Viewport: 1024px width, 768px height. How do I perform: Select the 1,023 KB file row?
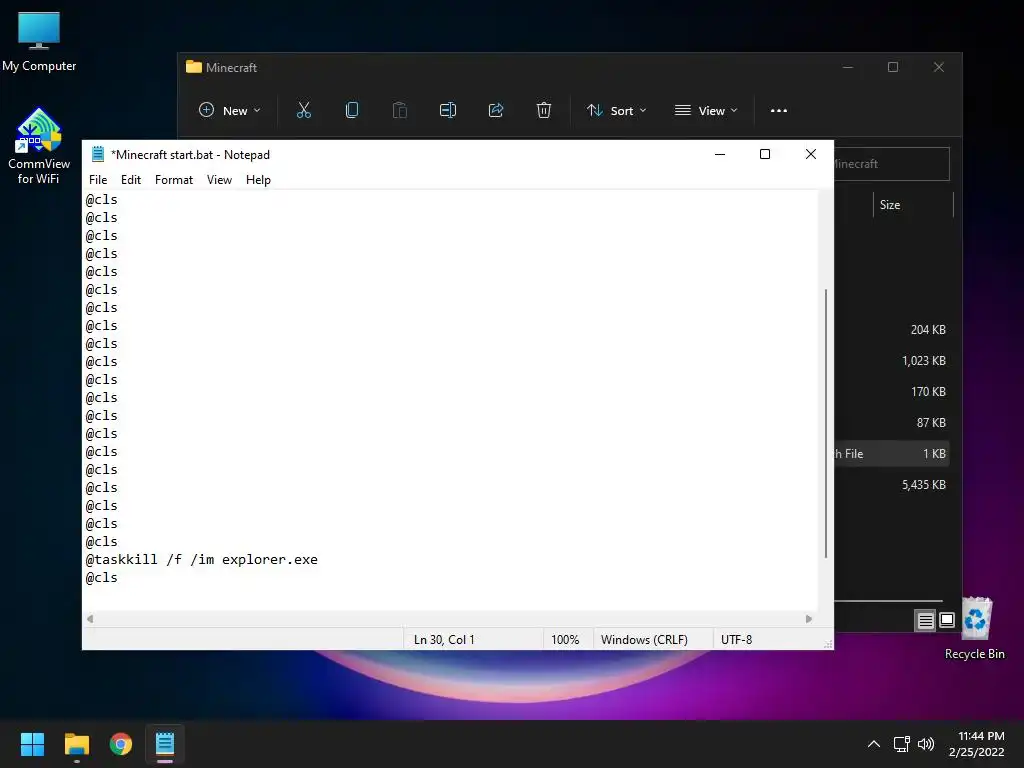891,360
